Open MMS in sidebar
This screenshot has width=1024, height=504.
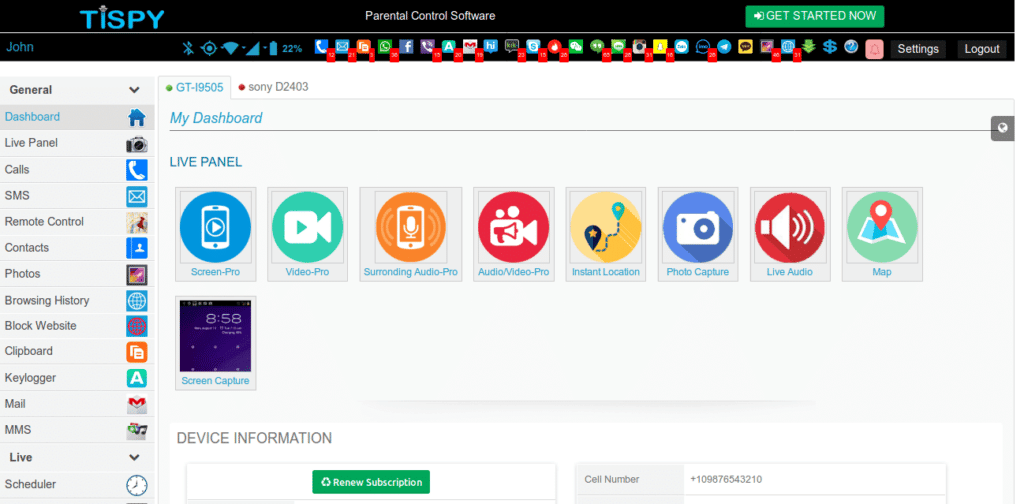[77, 430]
